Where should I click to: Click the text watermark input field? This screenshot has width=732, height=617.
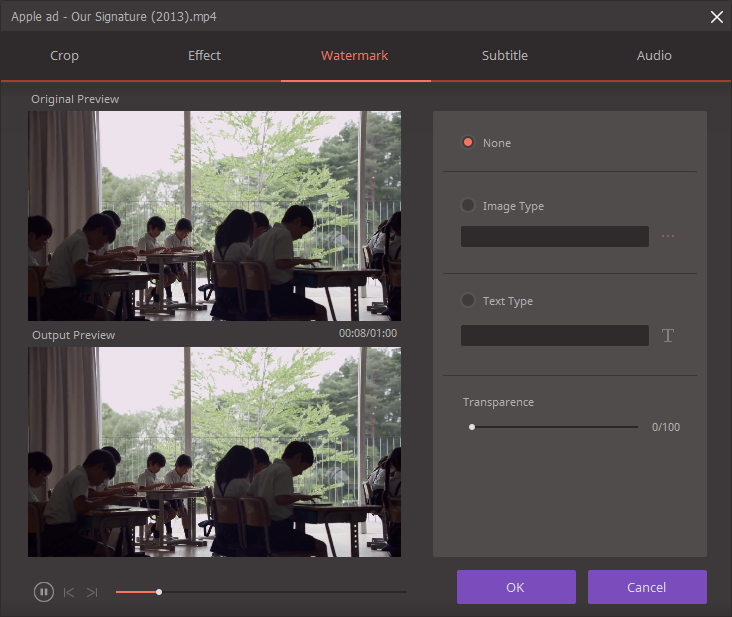point(555,336)
